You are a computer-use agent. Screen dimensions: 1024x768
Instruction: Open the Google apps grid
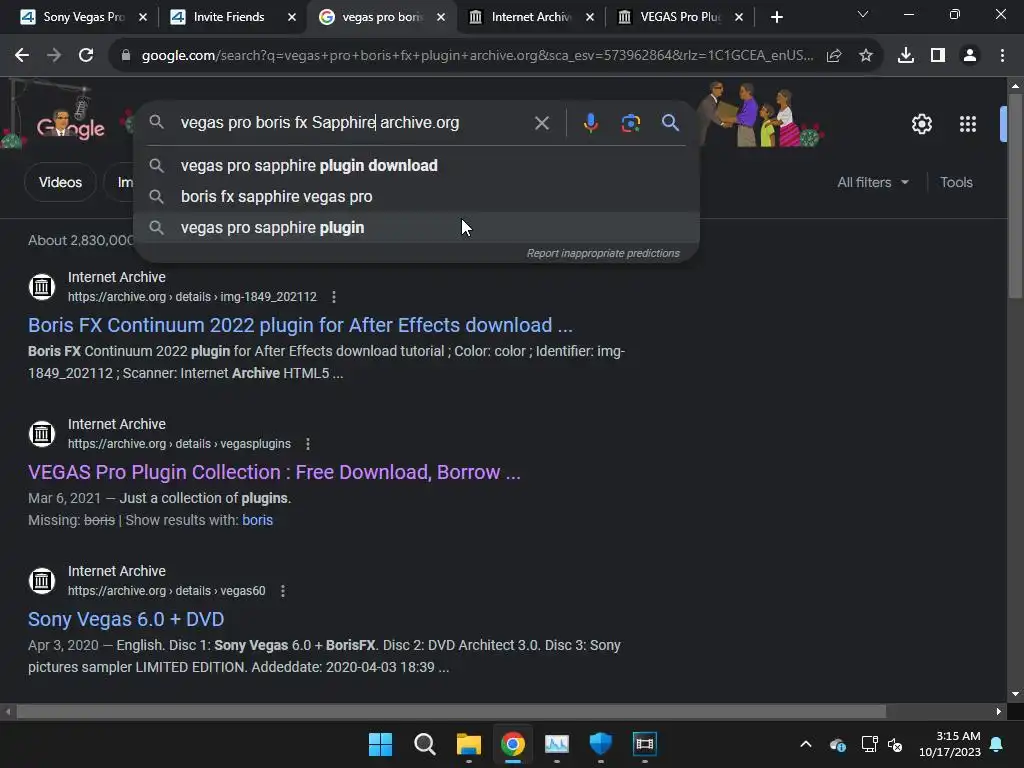(x=968, y=124)
